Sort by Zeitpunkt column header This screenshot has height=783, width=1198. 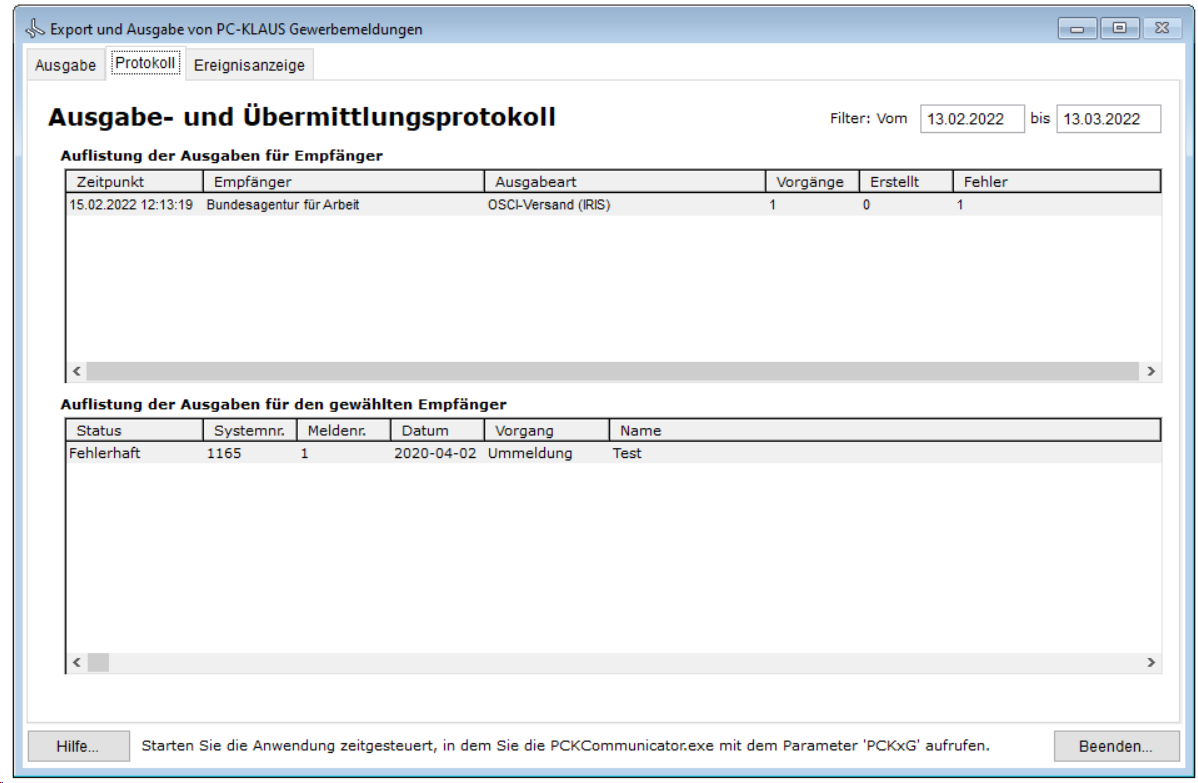(x=135, y=181)
